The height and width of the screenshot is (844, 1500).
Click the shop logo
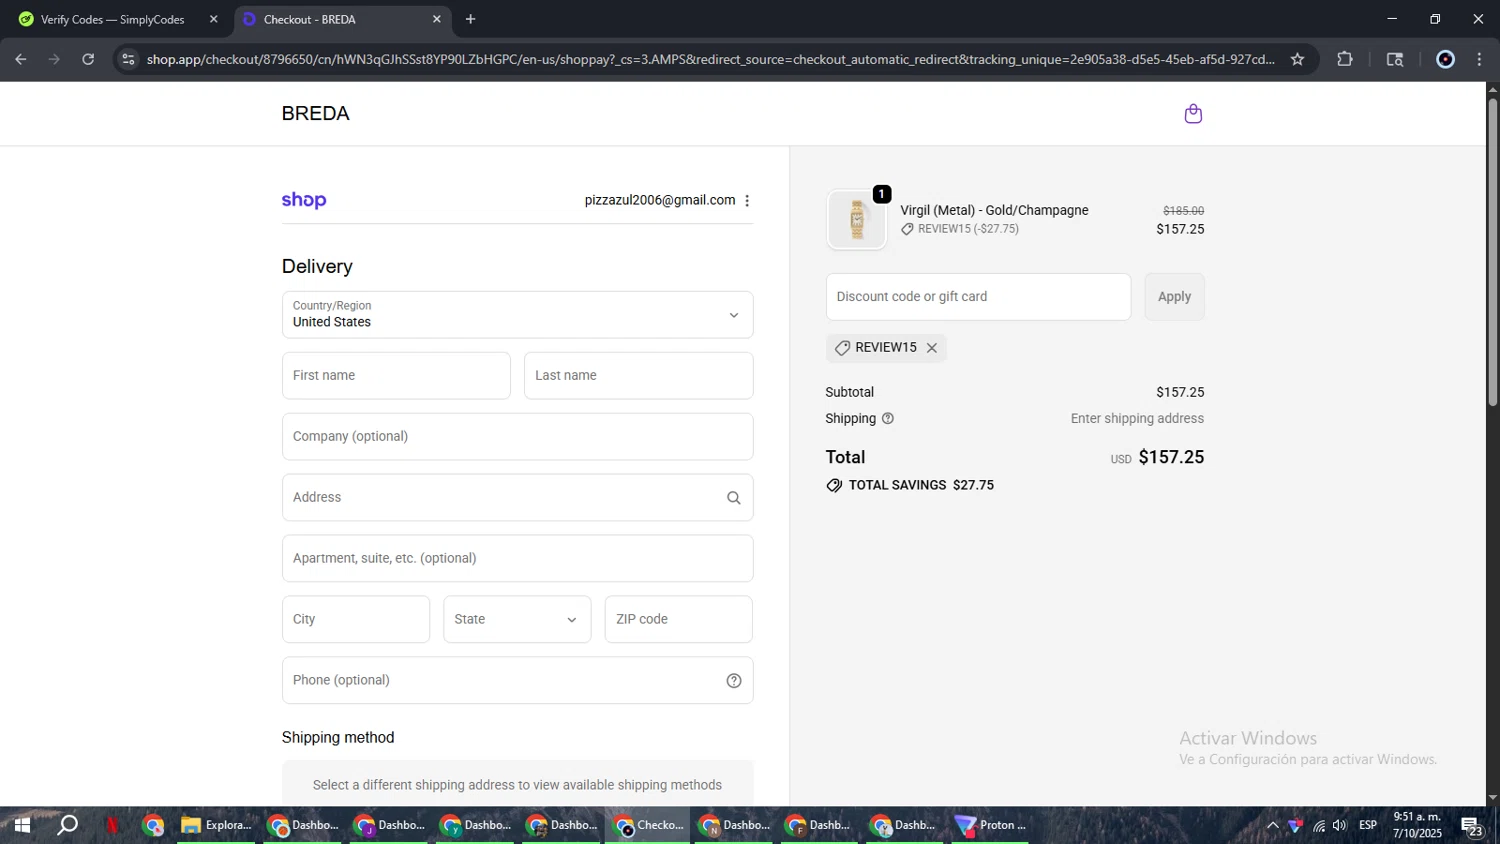point(304,200)
